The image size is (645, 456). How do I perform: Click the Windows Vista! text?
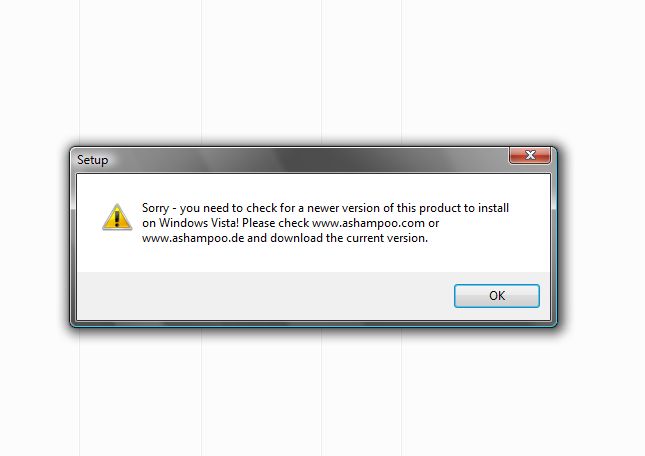[199, 223]
